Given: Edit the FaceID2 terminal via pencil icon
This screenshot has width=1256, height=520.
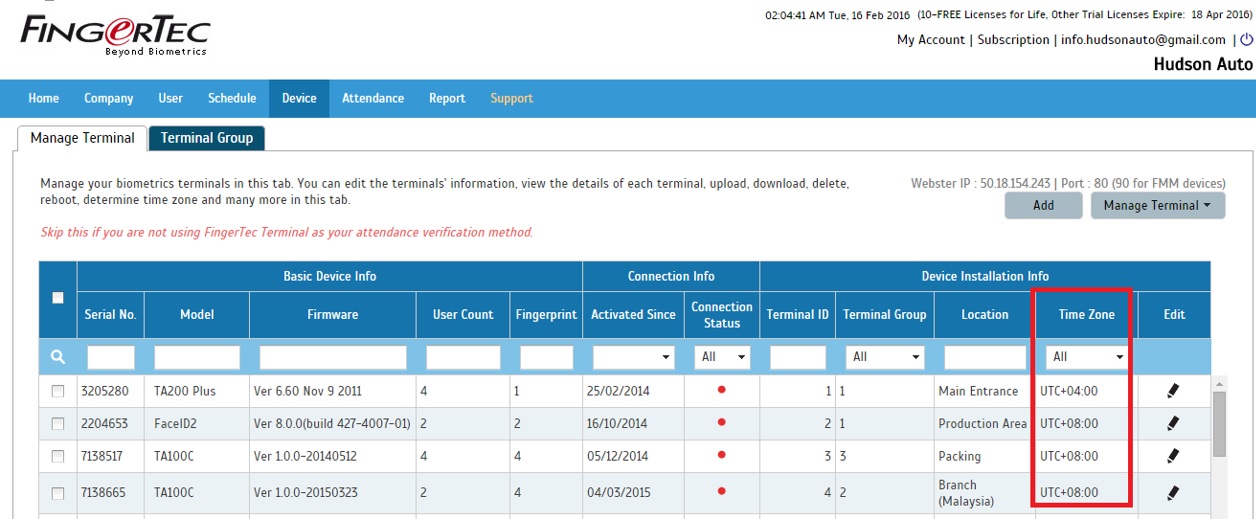Looking at the screenshot, I should (x=1173, y=423).
